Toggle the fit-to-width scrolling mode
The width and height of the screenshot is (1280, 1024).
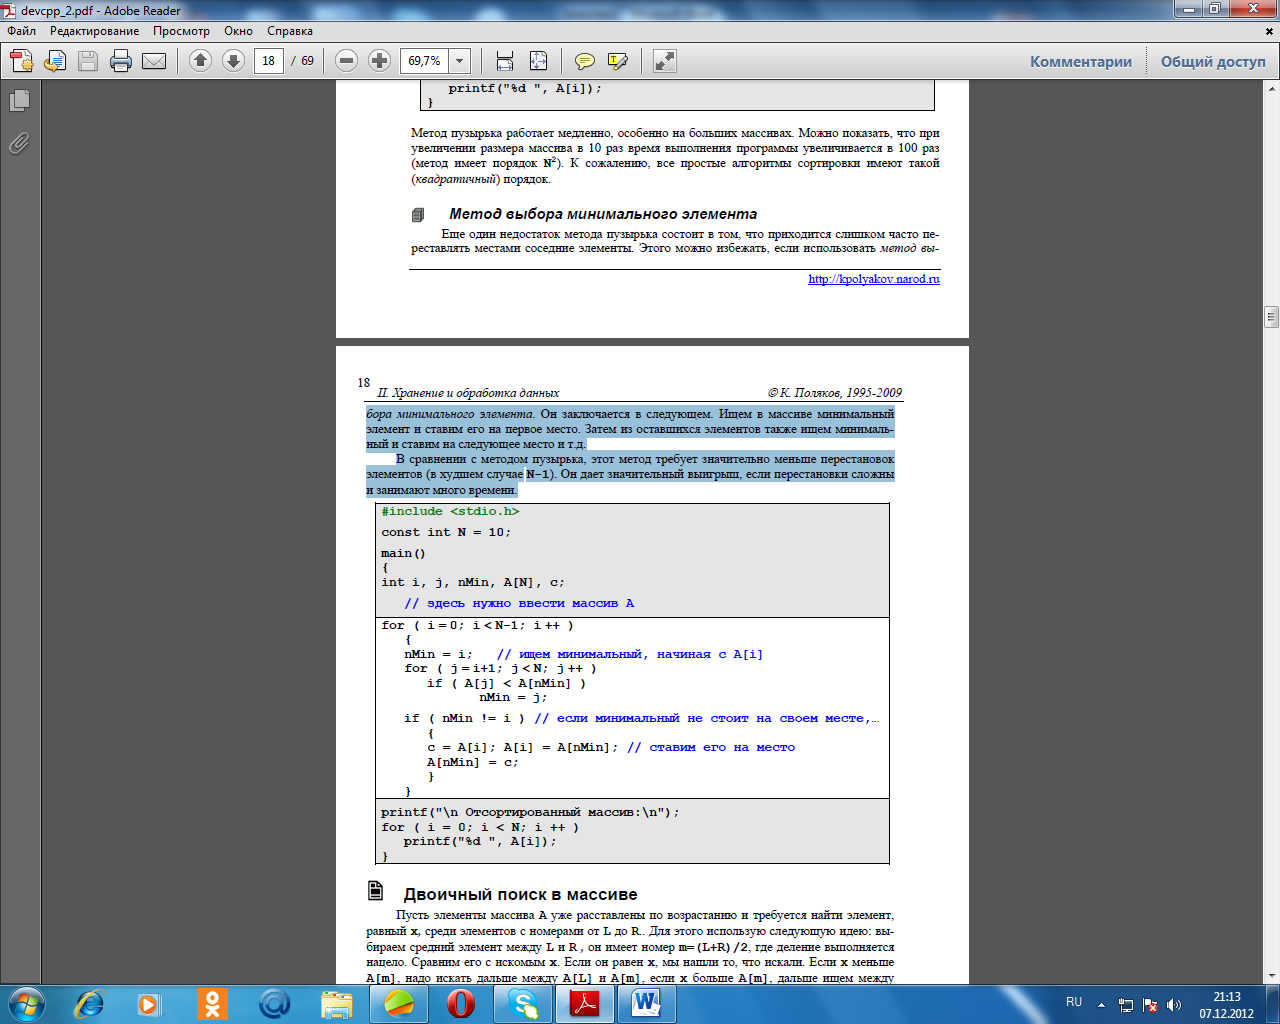pos(505,61)
